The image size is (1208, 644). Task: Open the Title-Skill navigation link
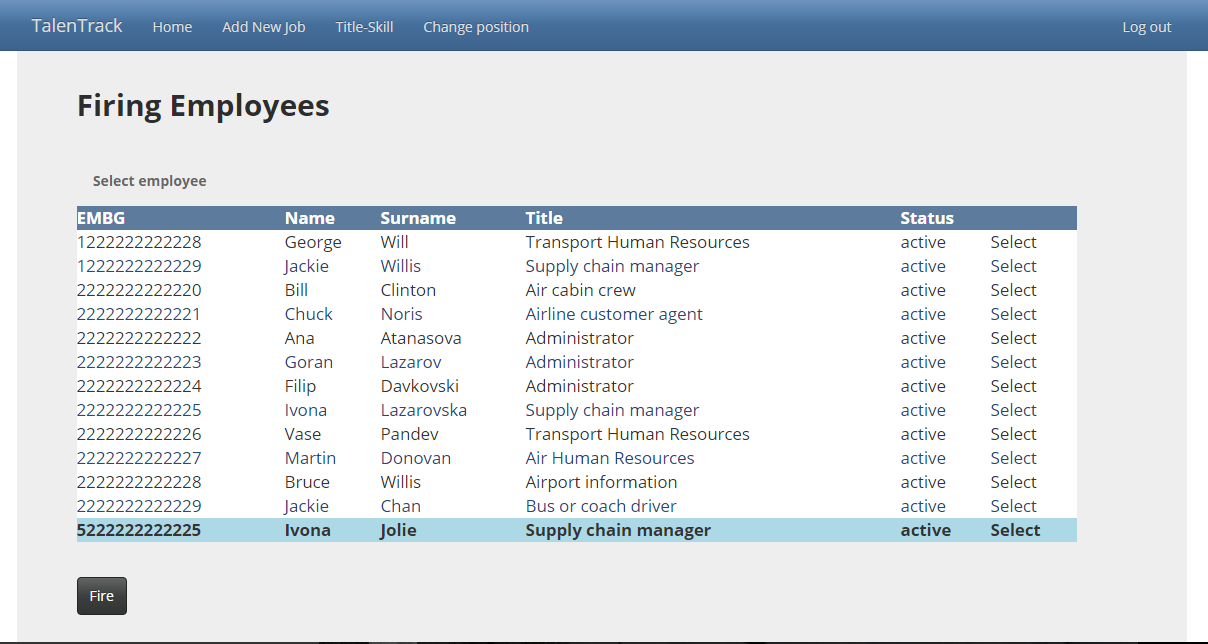point(364,27)
